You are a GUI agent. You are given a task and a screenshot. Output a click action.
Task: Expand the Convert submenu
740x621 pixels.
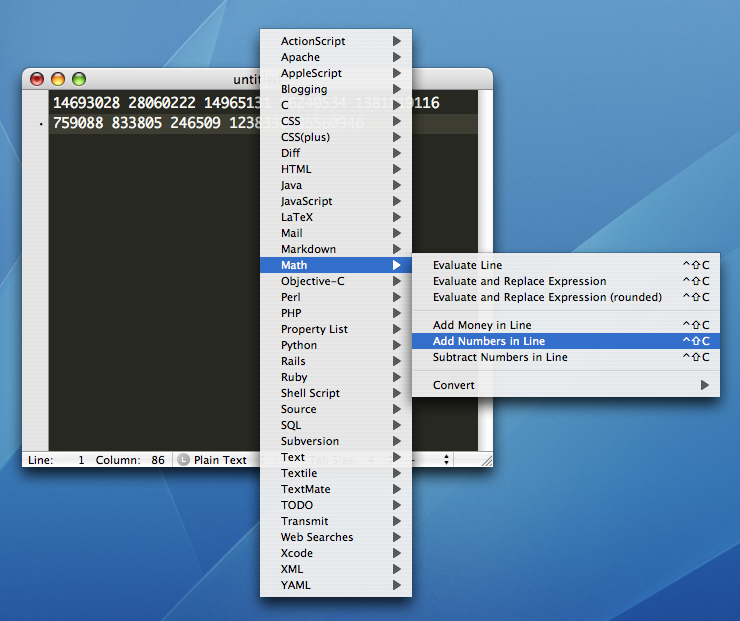click(x=566, y=385)
